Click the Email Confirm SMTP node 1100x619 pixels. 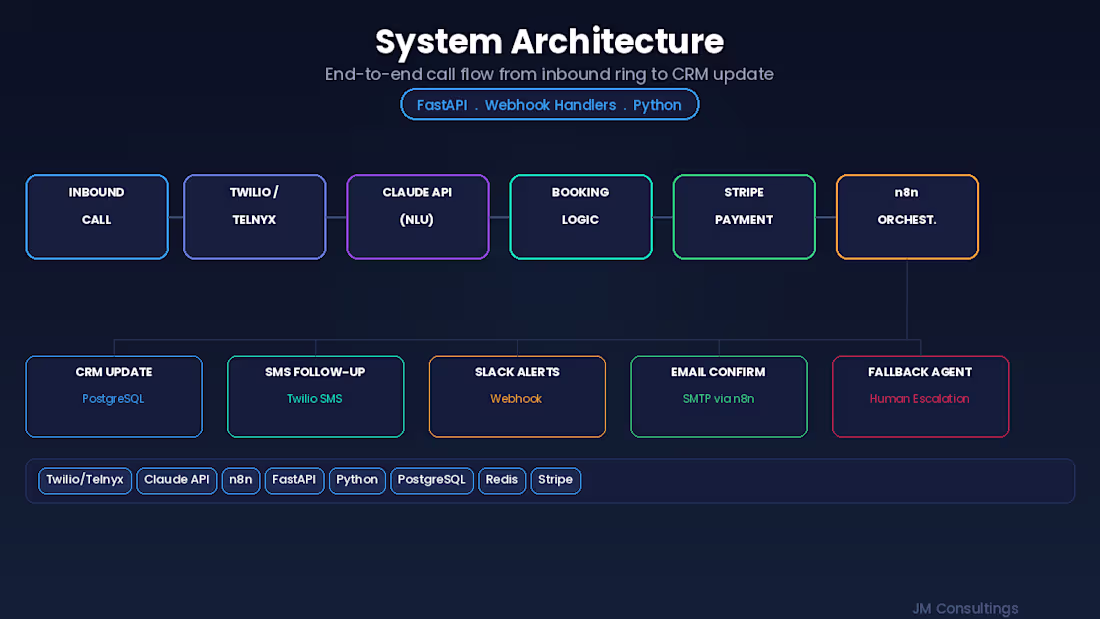718,396
